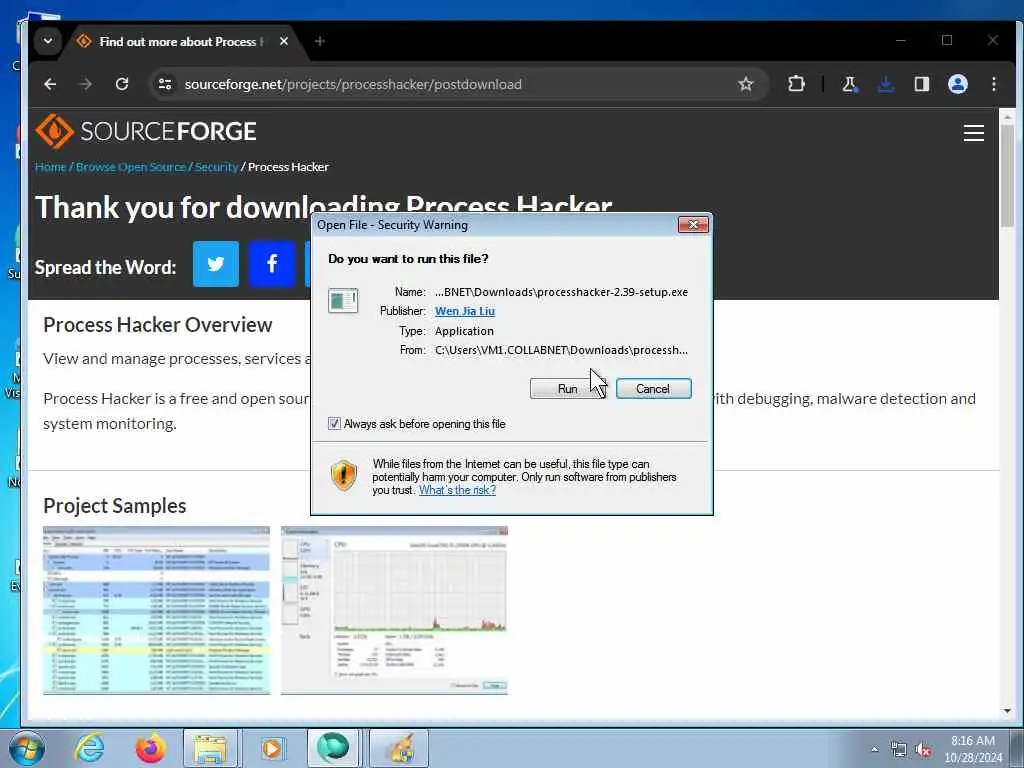Image resolution: width=1024 pixels, height=768 pixels.
Task: Click the green round taskbar application icon
Action: point(333,748)
